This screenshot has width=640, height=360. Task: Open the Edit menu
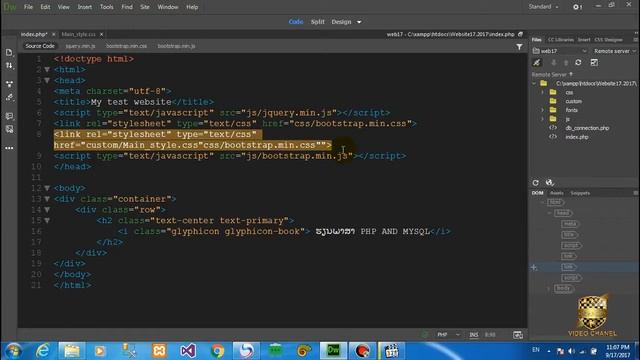(x=45, y=7)
